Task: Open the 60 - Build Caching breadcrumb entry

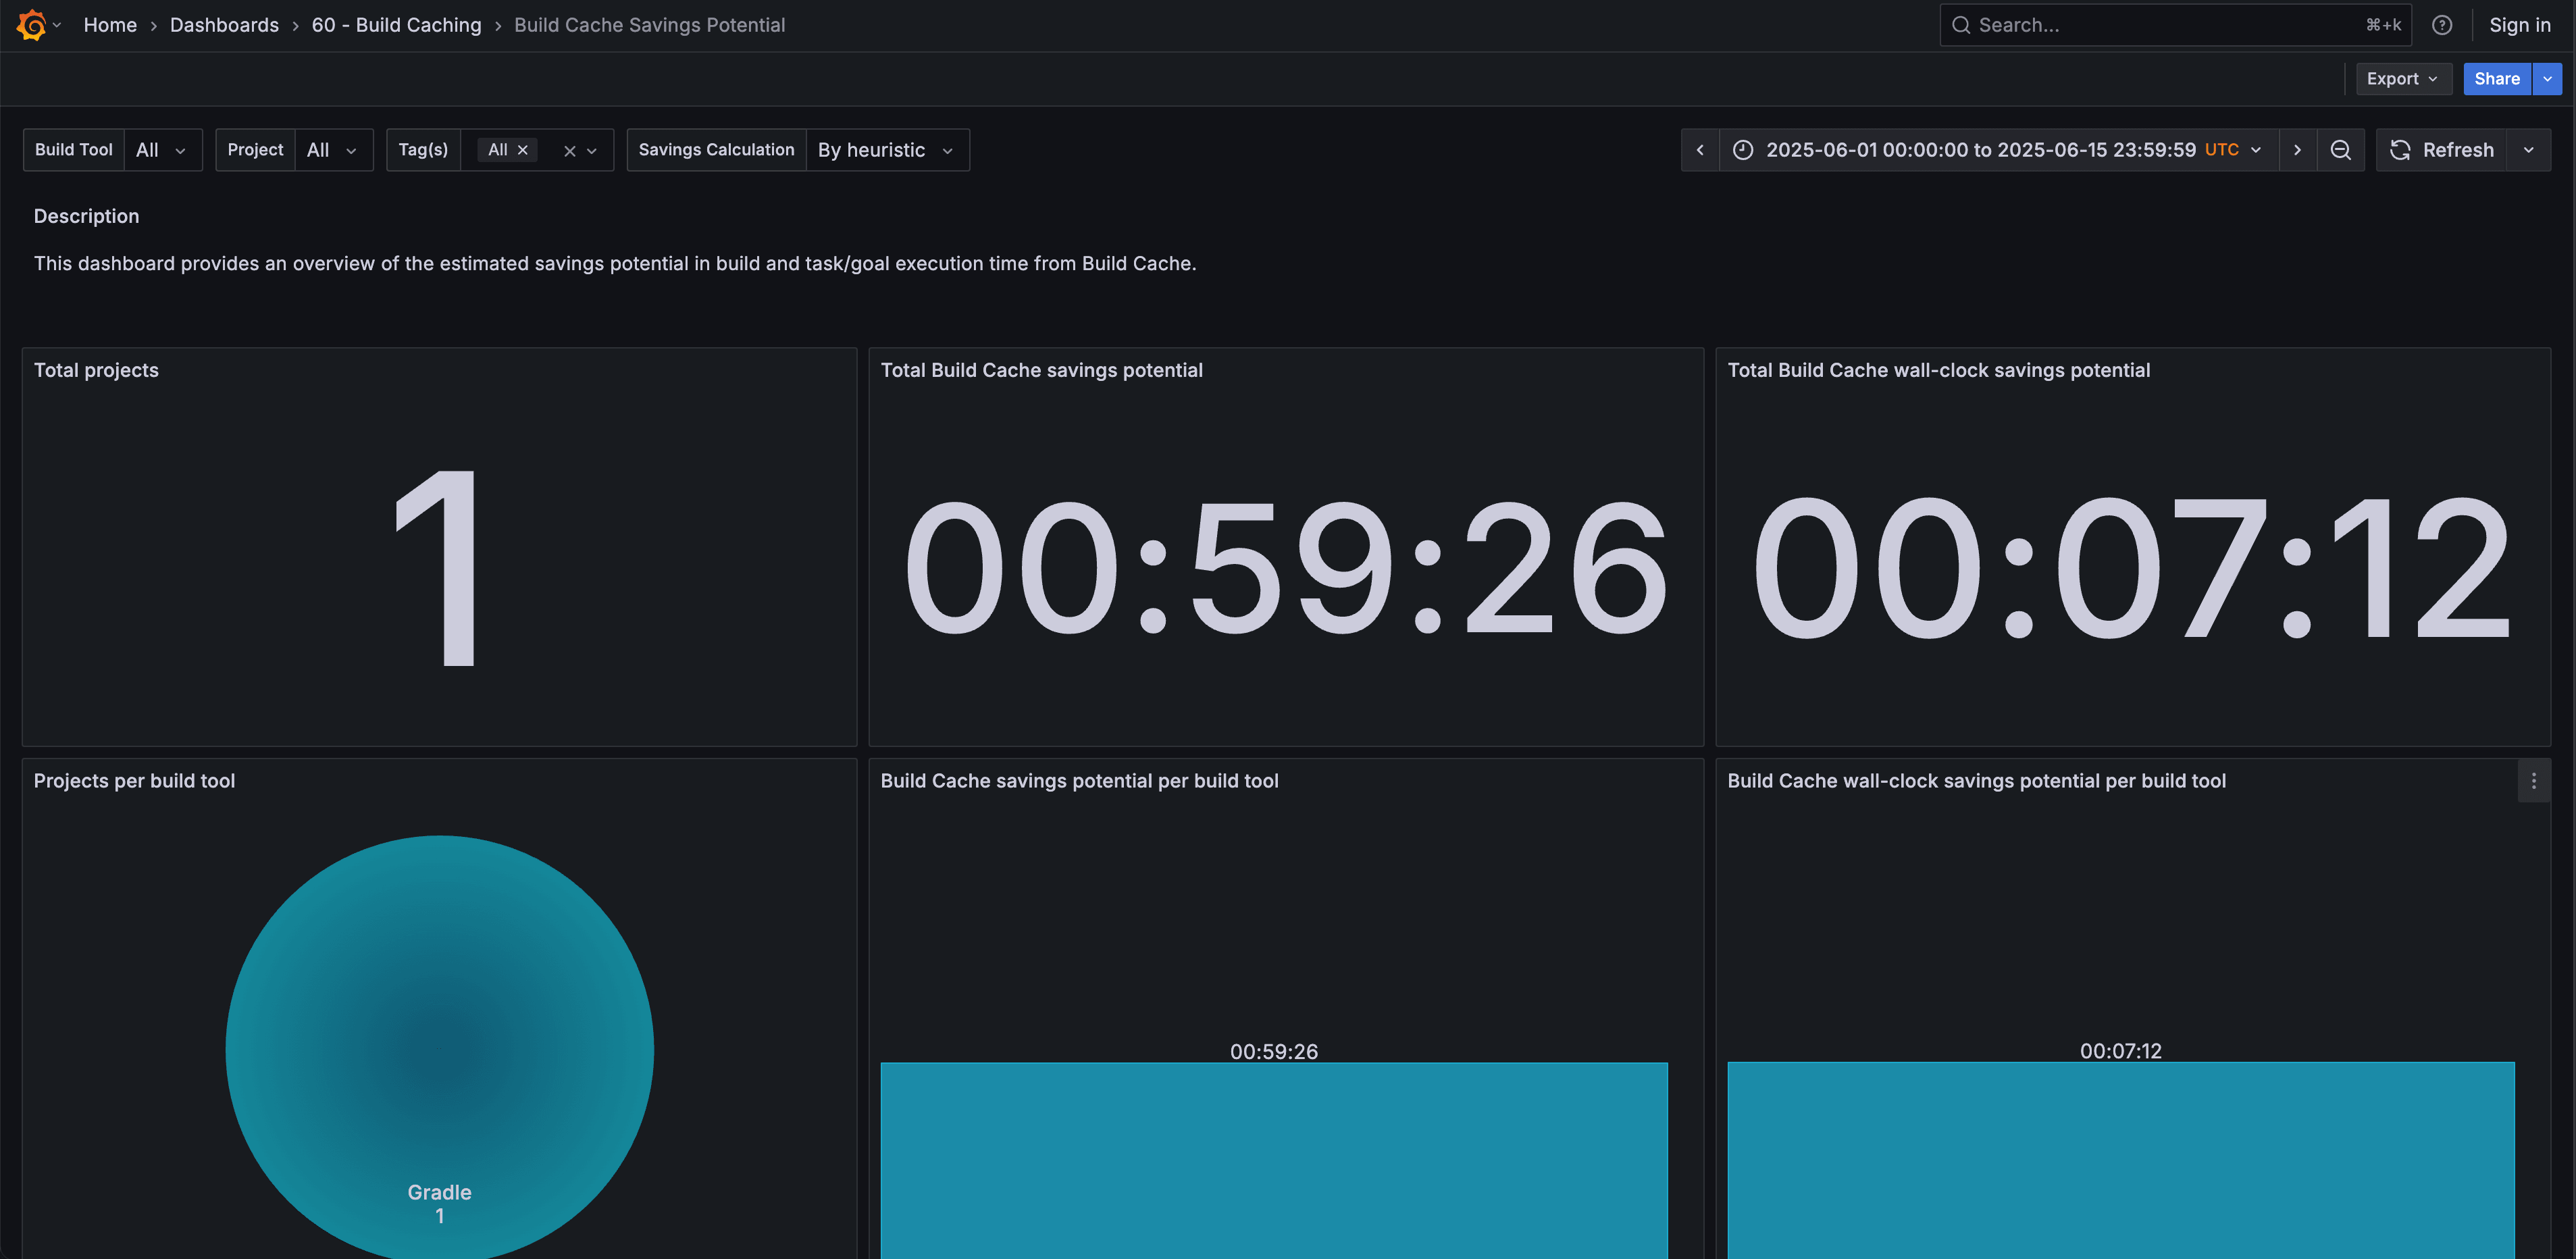Action: point(396,24)
